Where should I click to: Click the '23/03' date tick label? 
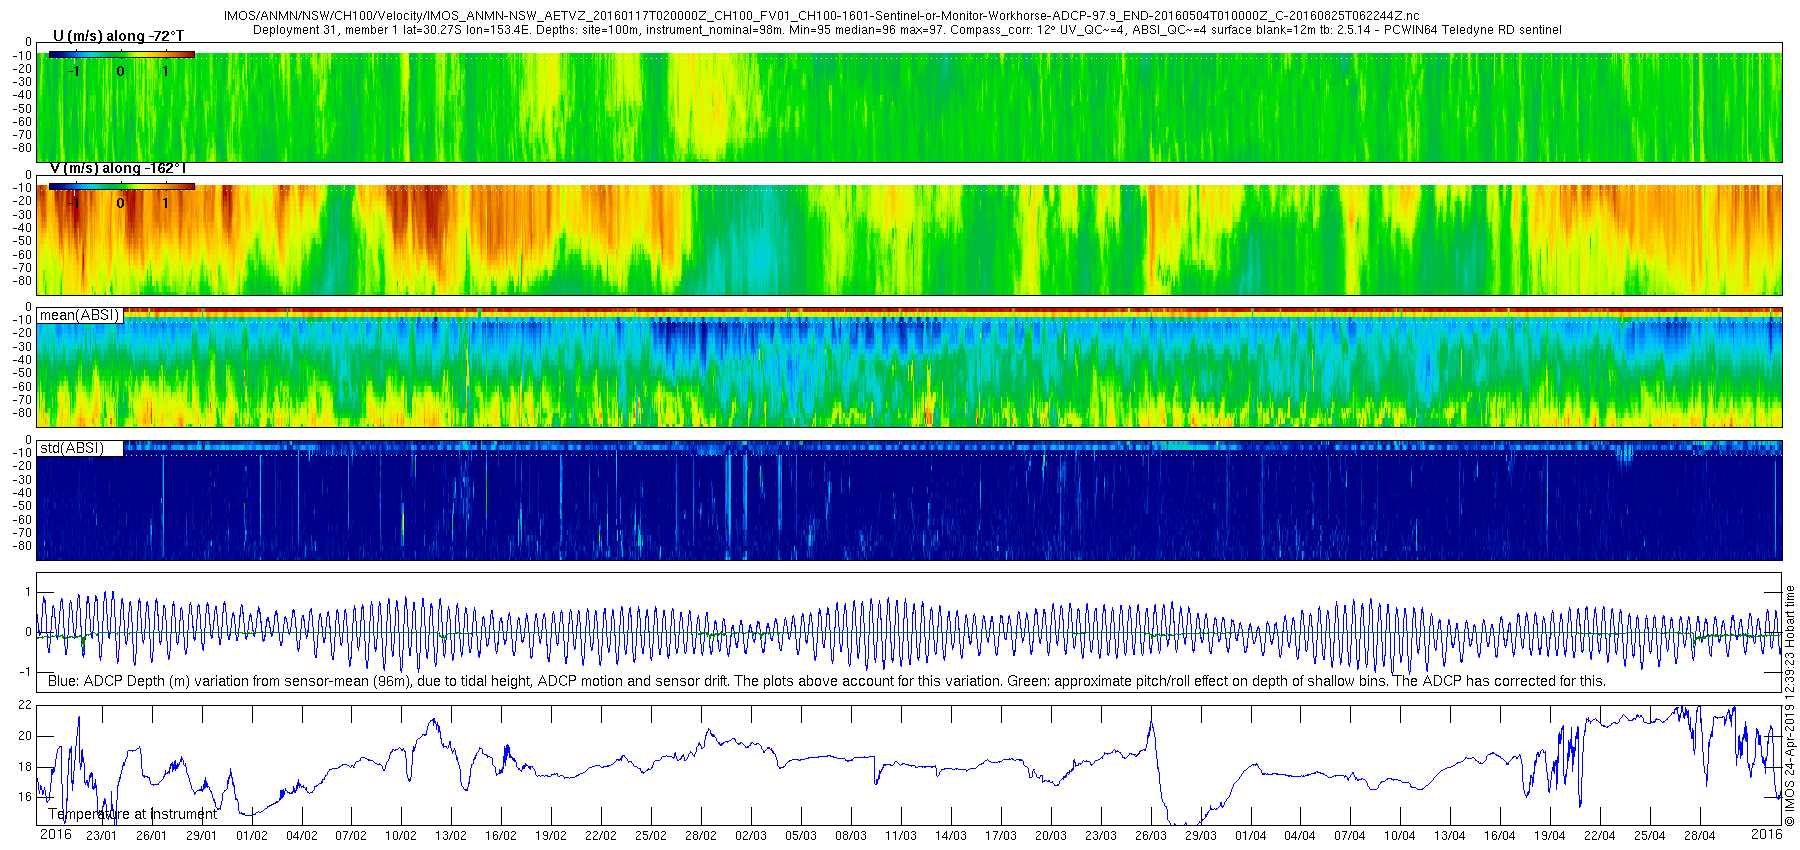pyautogui.click(x=1101, y=836)
